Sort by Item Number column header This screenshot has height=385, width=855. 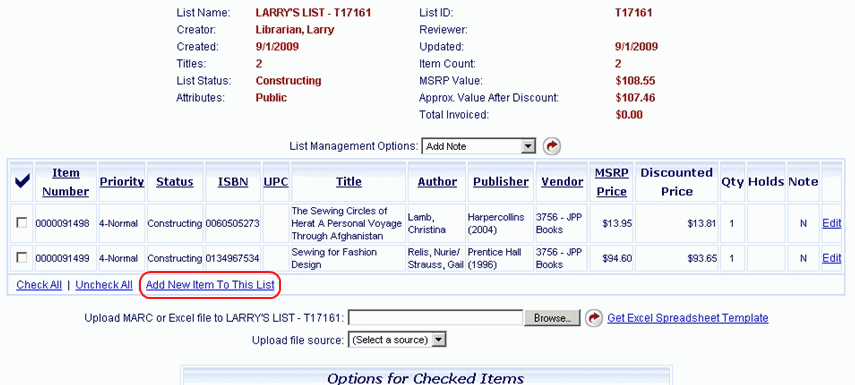click(65, 182)
